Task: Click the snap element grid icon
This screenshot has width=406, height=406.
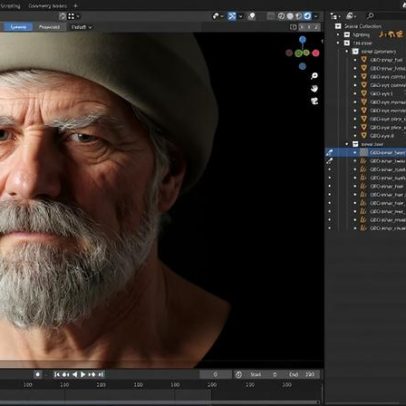Action: point(71,16)
